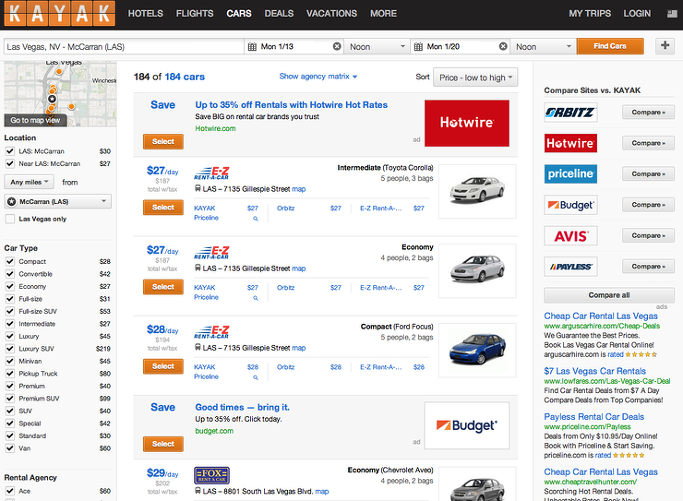
Task: Select the $28/day Compact Ford Focus
Action: click(163, 366)
